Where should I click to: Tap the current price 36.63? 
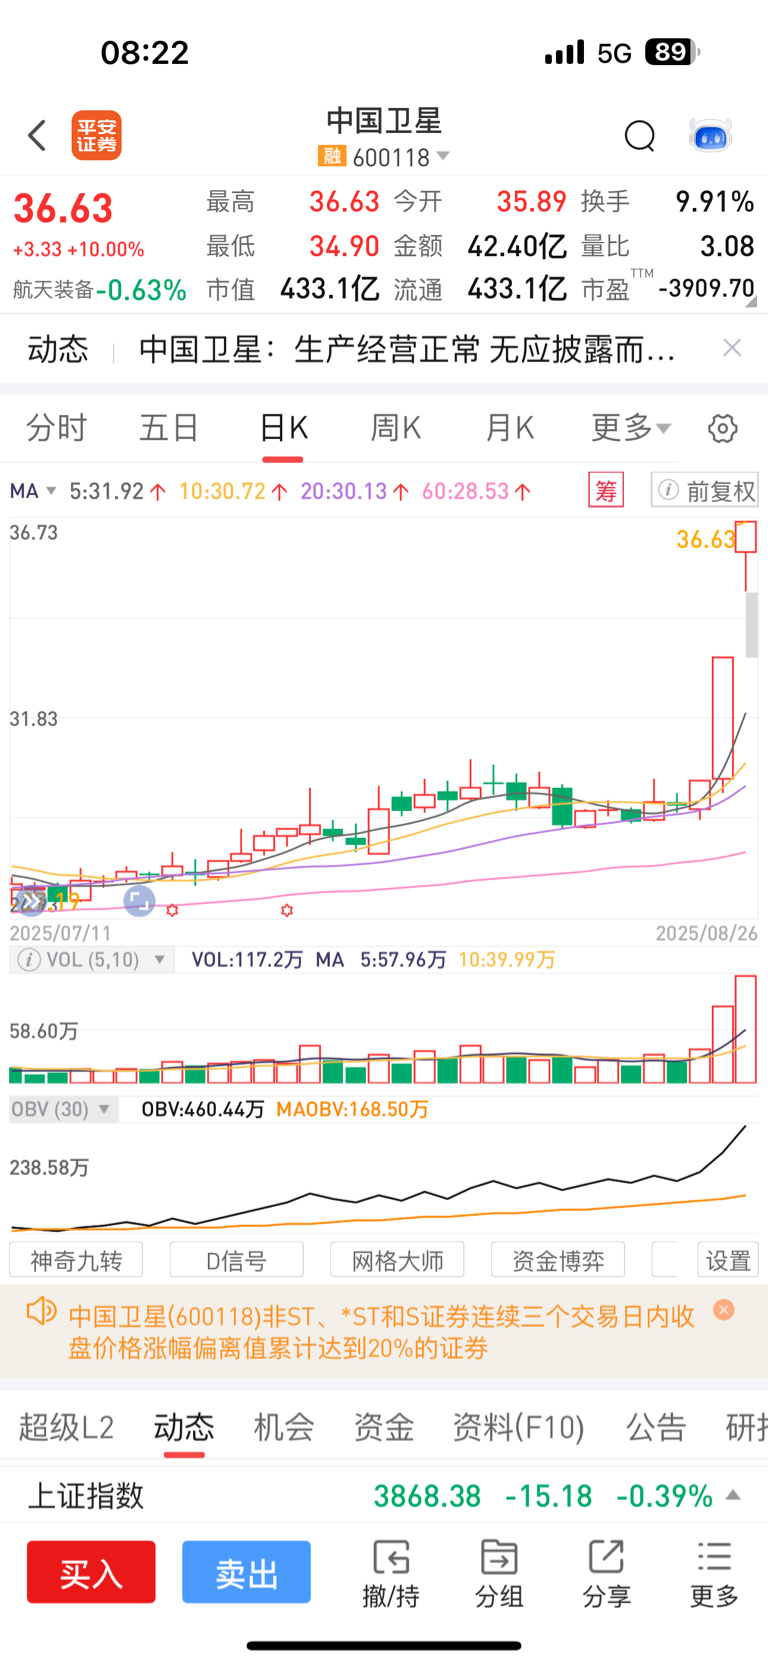click(63, 209)
